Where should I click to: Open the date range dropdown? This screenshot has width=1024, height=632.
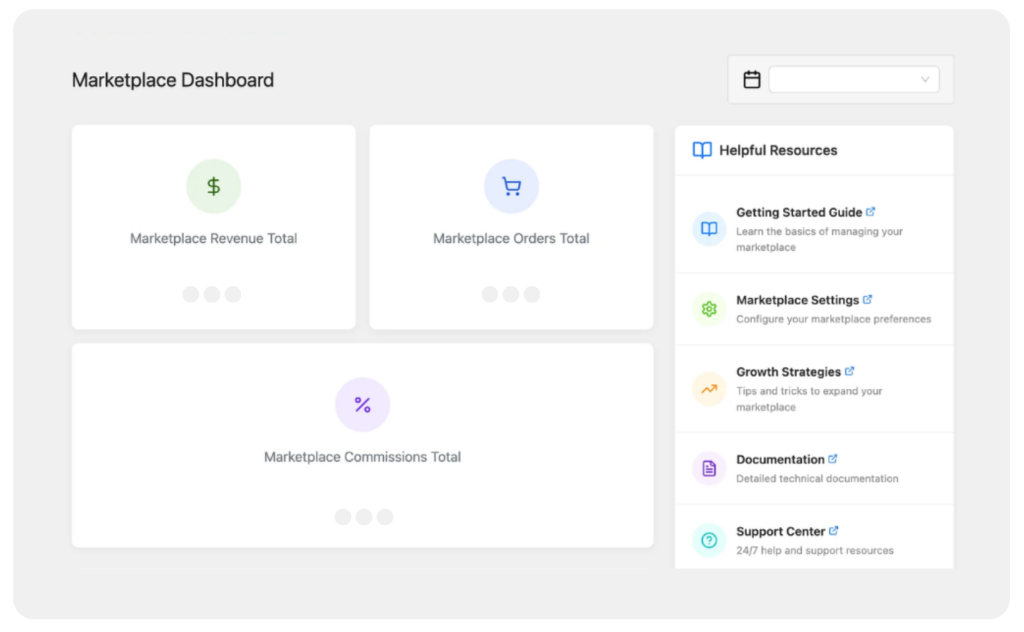(x=853, y=79)
